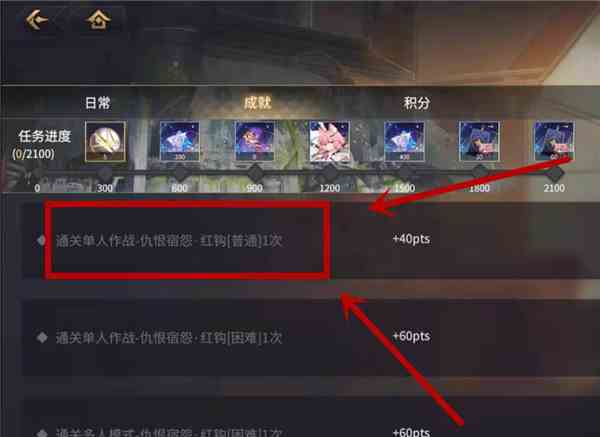
Task: Switch to the 成就 tab
Action: (x=258, y=103)
